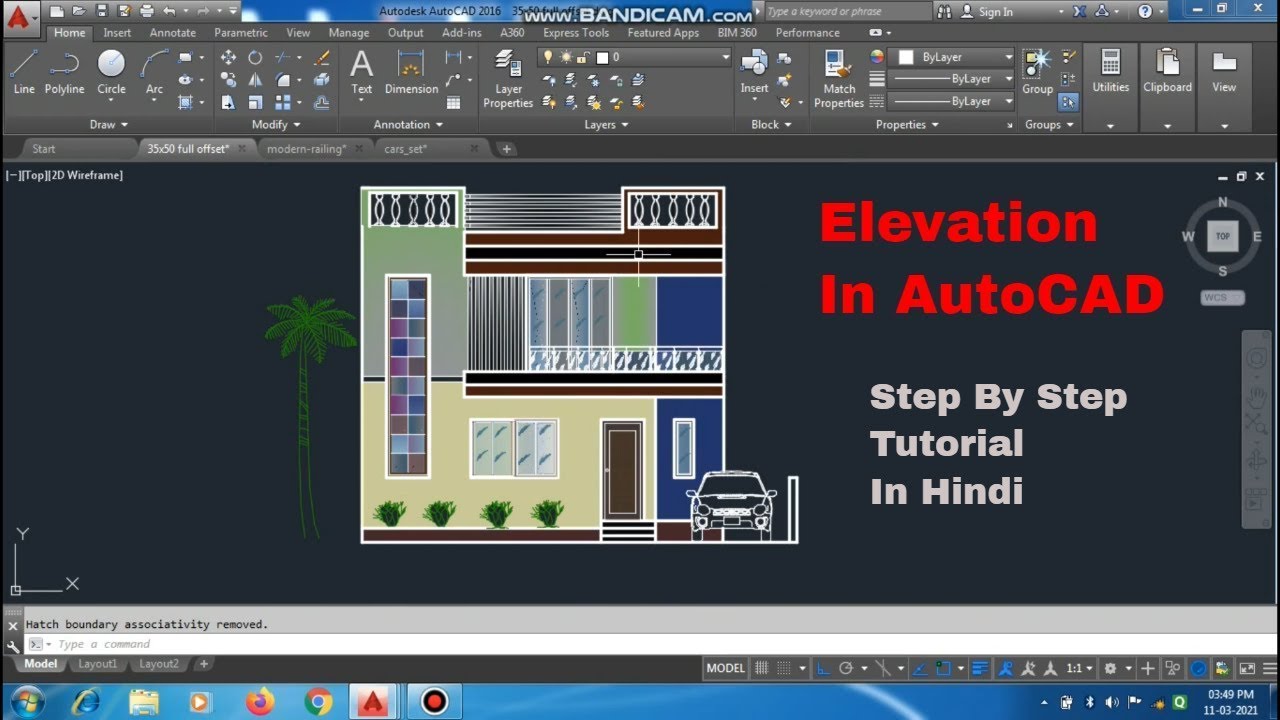Select the Line drawing tool
This screenshot has width=1280, height=720.
point(24,70)
